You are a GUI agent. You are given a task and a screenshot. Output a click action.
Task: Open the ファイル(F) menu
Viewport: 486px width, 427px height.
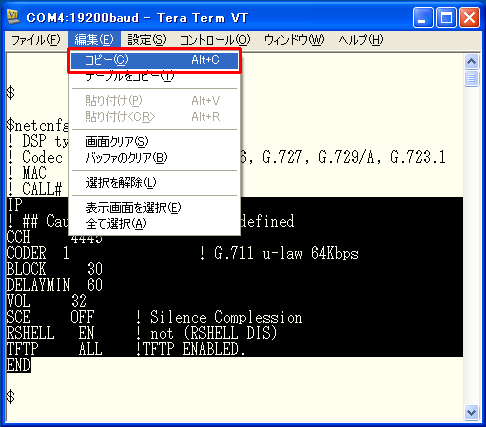click(36, 40)
